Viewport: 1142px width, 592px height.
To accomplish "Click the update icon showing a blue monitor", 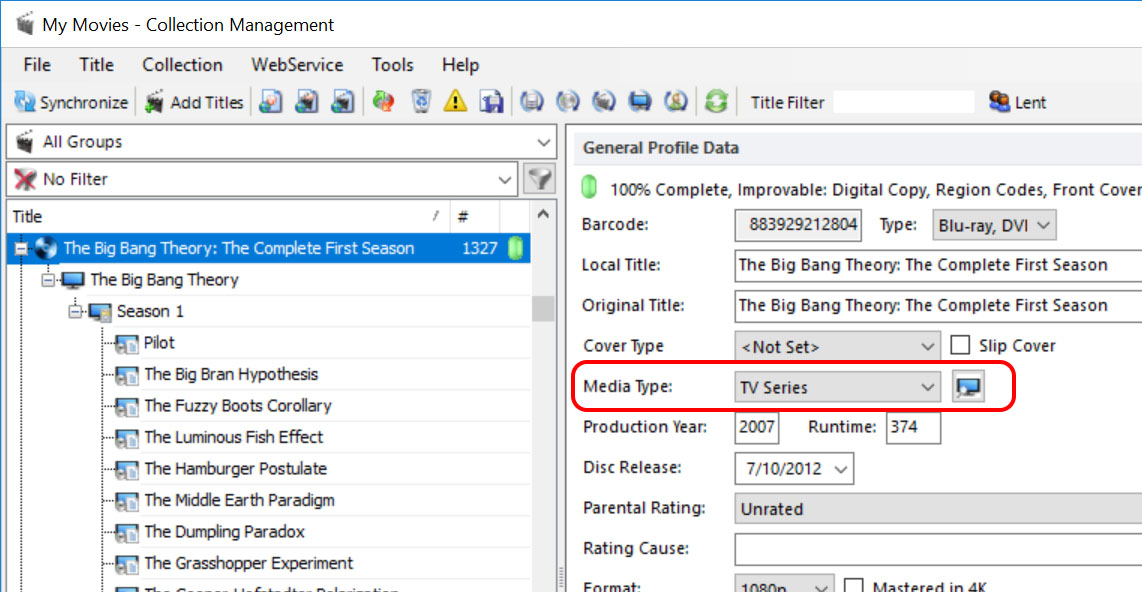I will tap(640, 102).
